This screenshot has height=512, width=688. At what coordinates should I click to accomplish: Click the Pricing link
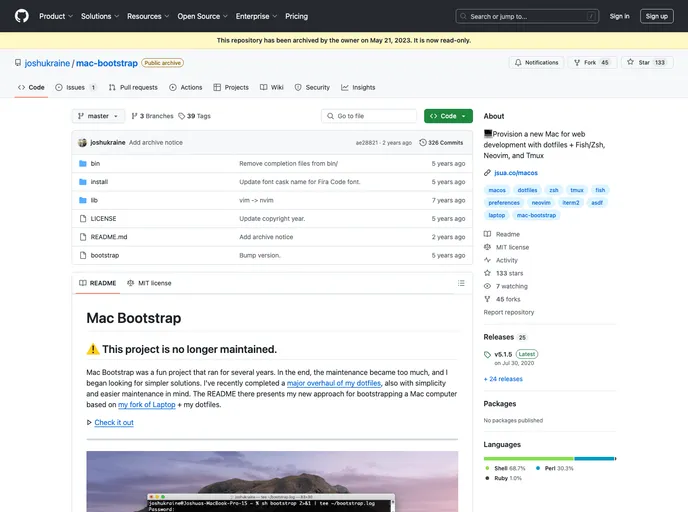pos(297,16)
